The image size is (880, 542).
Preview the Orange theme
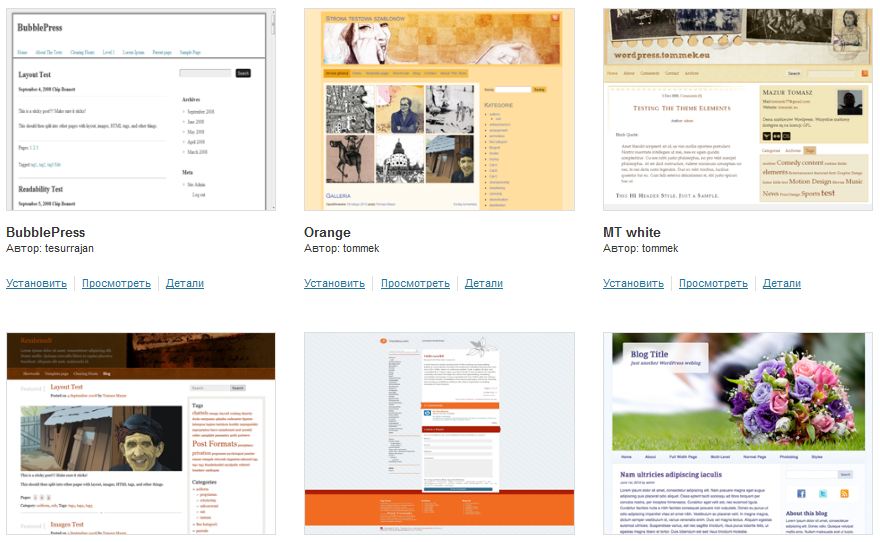coord(415,283)
